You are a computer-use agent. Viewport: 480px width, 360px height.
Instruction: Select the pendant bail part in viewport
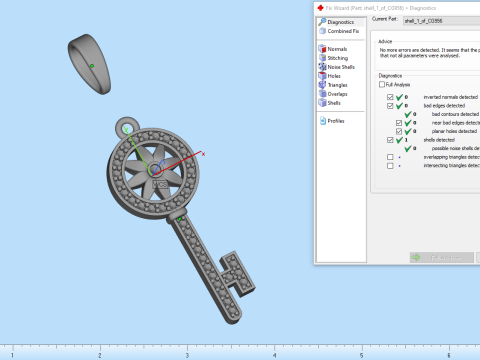tap(89, 64)
